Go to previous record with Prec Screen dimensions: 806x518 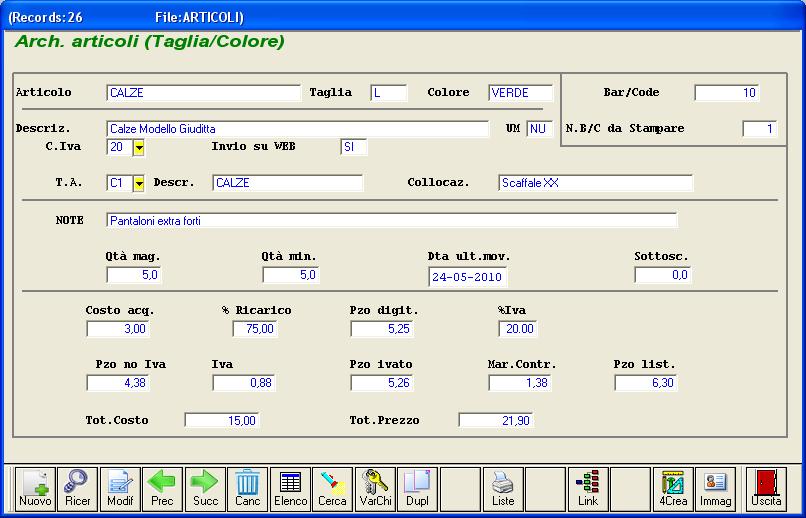162,489
